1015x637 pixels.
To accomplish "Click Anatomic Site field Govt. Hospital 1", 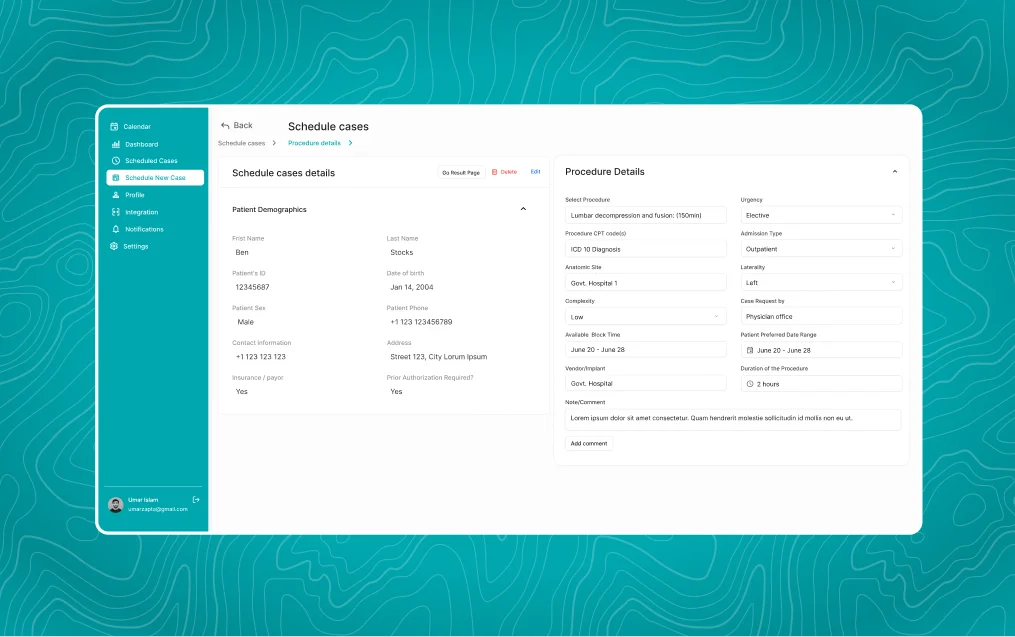I will click(x=645, y=283).
